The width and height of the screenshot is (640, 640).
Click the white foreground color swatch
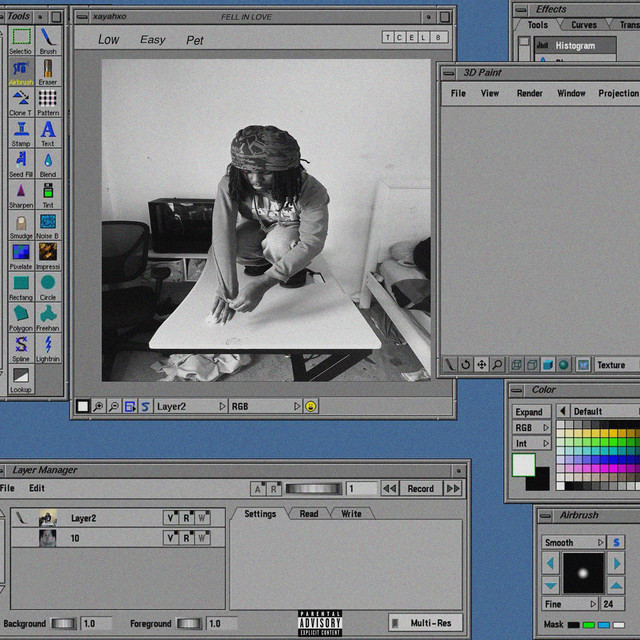click(524, 464)
